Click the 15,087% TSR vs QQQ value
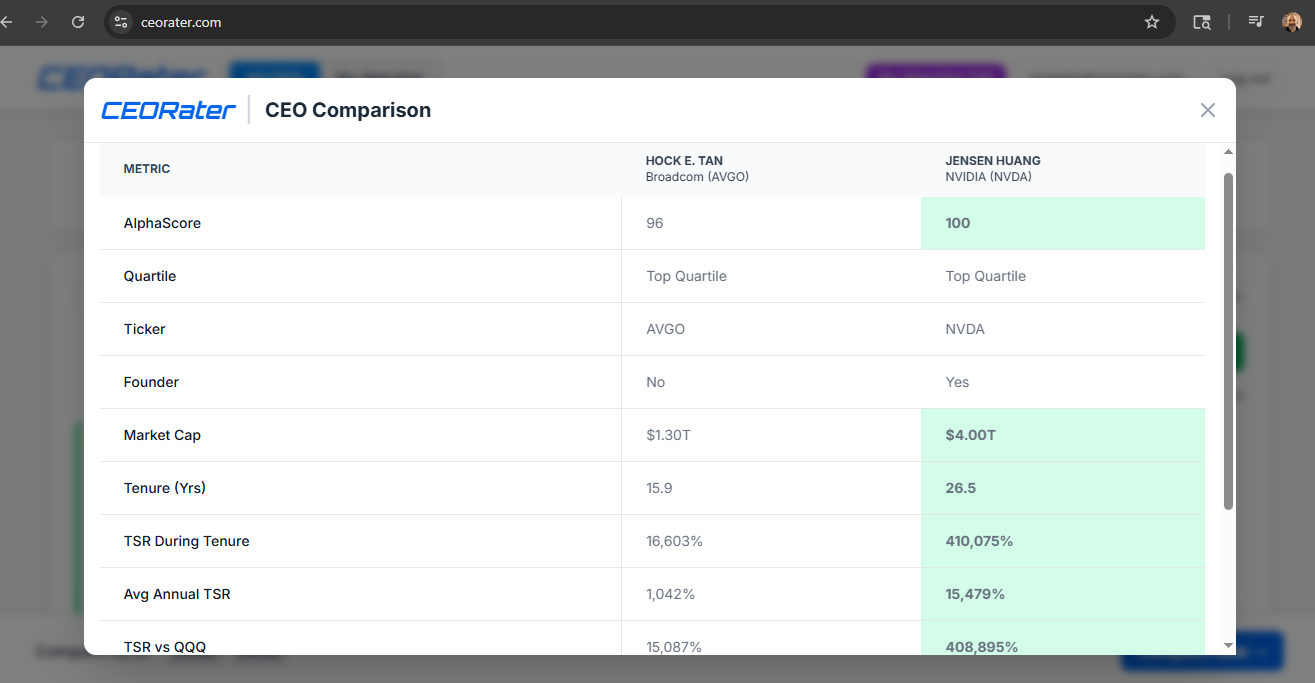The image size is (1315, 683). point(675,647)
